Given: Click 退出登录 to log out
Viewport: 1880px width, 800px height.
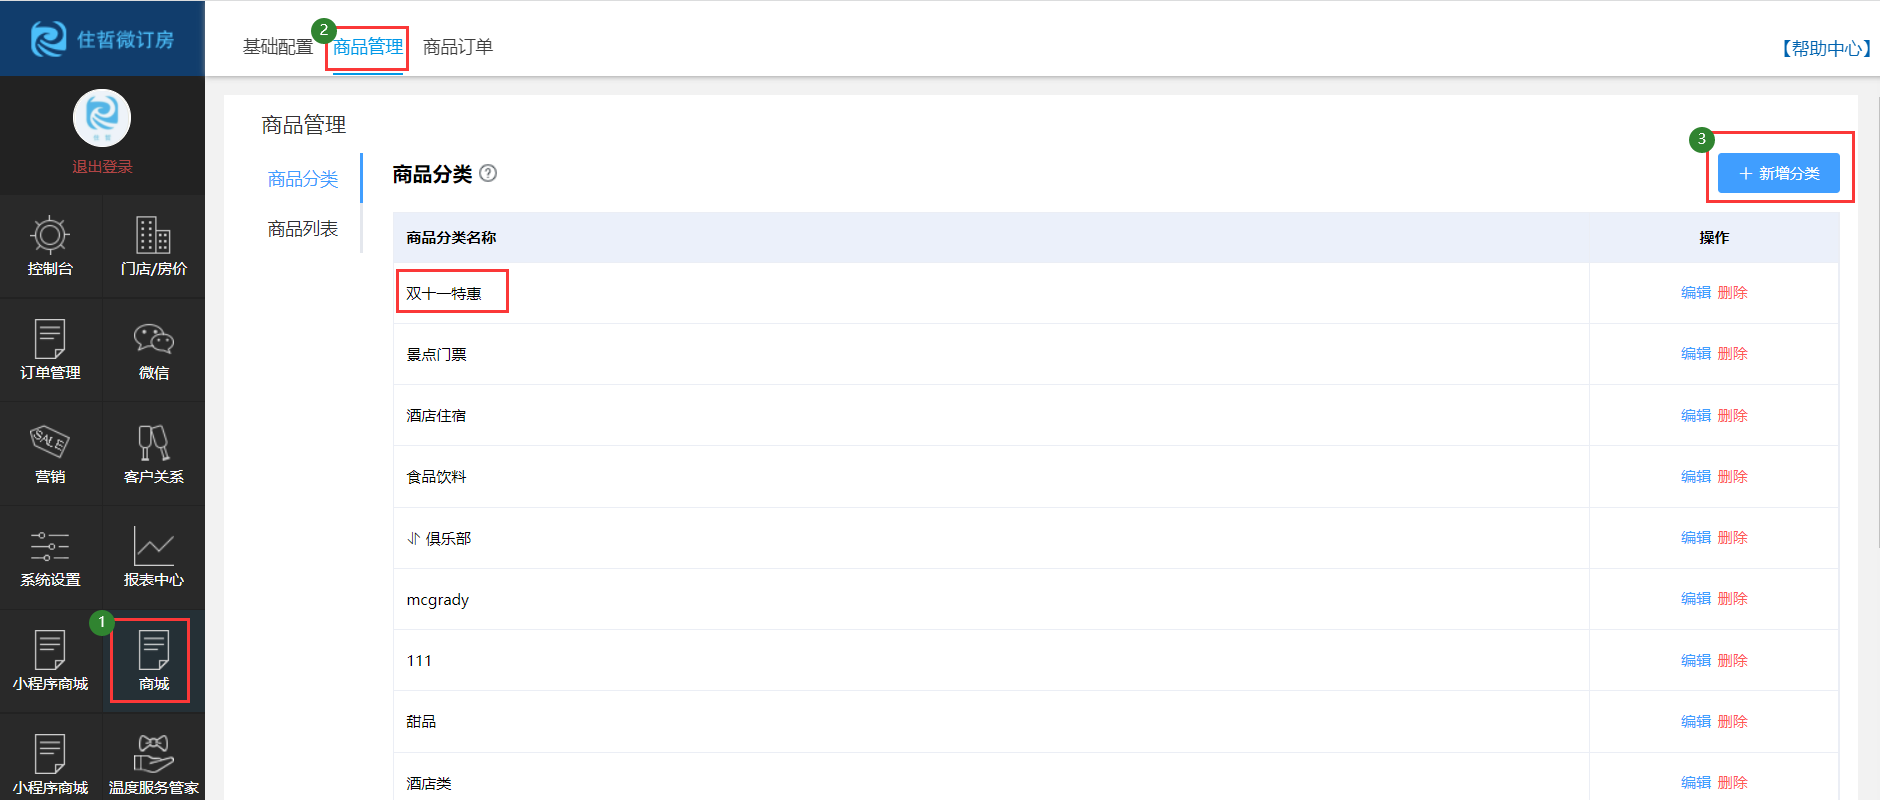Looking at the screenshot, I should click(x=102, y=167).
